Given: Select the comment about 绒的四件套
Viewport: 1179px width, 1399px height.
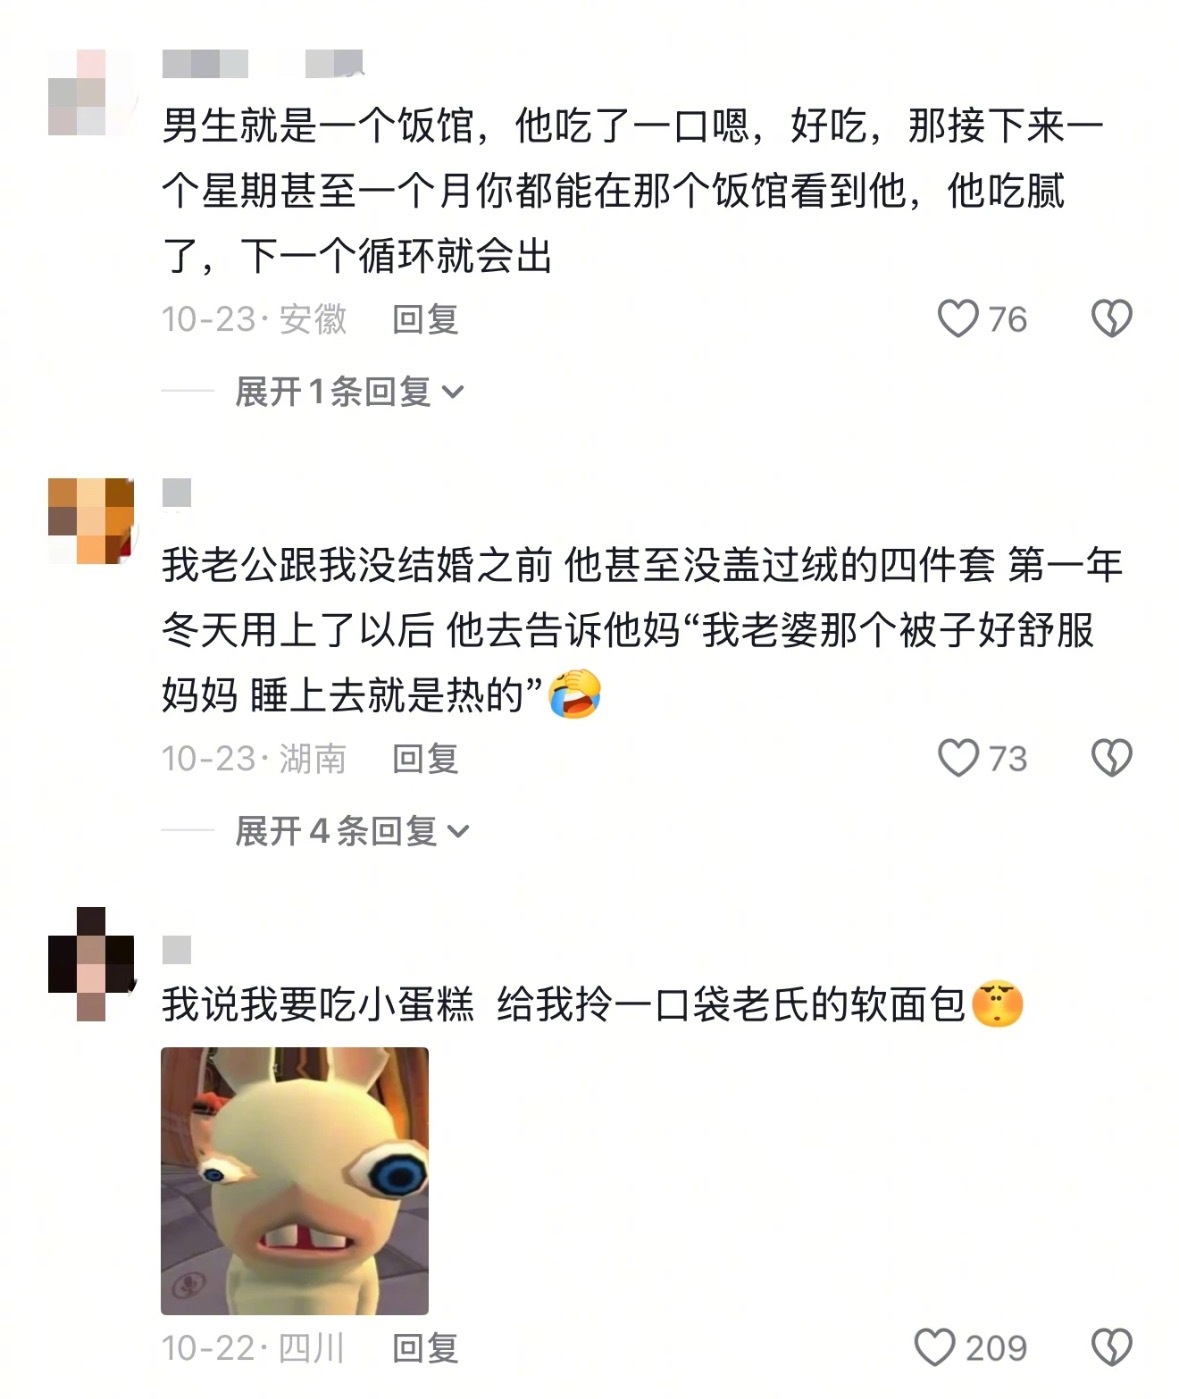Looking at the screenshot, I should pyautogui.click(x=641, y=630).
